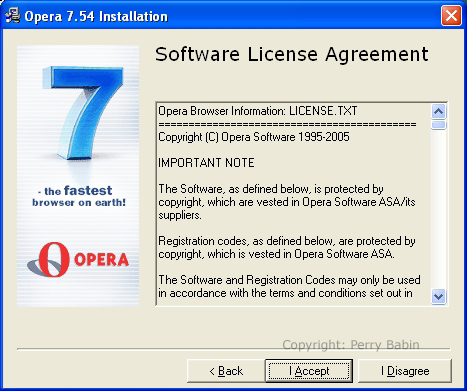
Task: Close the Opera 7.54 Installation window
Action: click(451, 15)
